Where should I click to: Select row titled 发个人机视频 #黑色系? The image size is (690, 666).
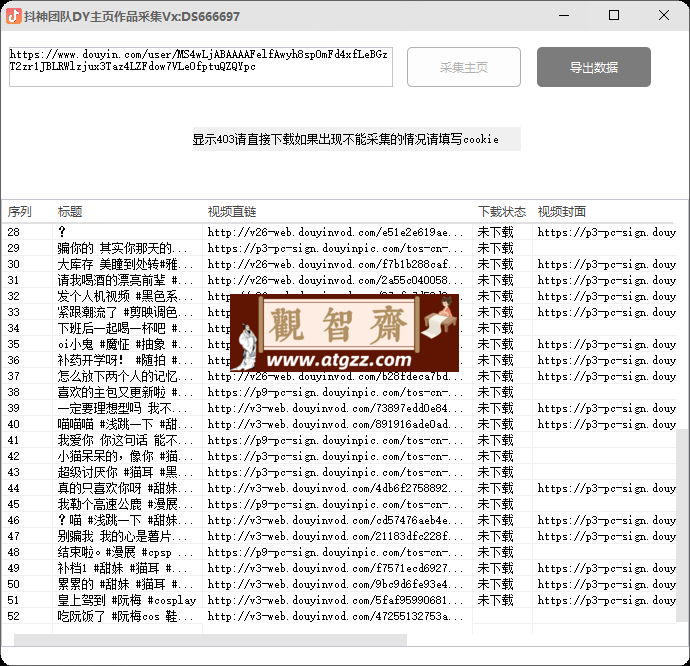pyautogui.click(x=339, y=296)
